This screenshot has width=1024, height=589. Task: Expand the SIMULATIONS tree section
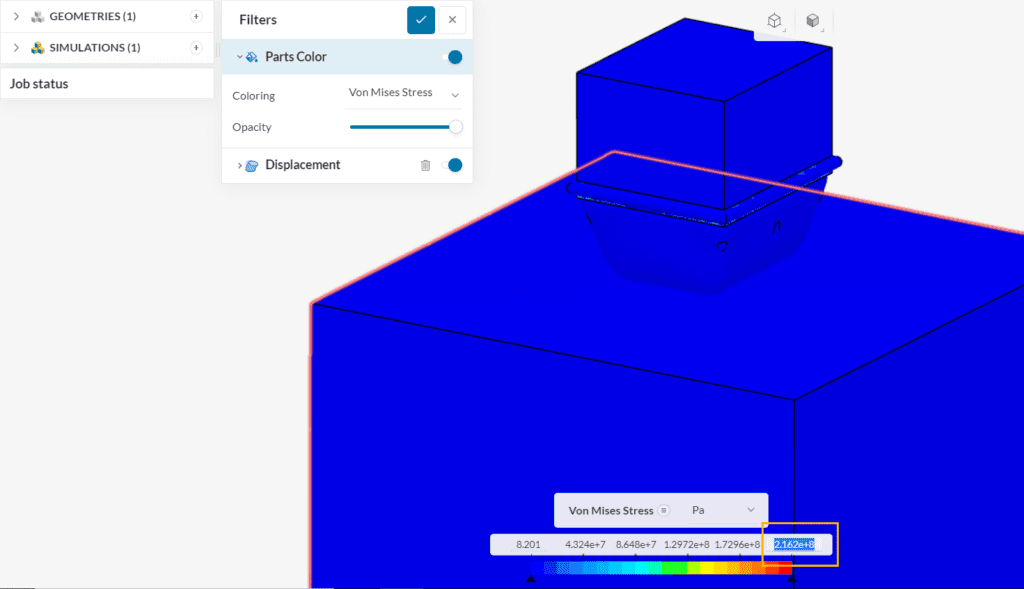tap(16, 47)
